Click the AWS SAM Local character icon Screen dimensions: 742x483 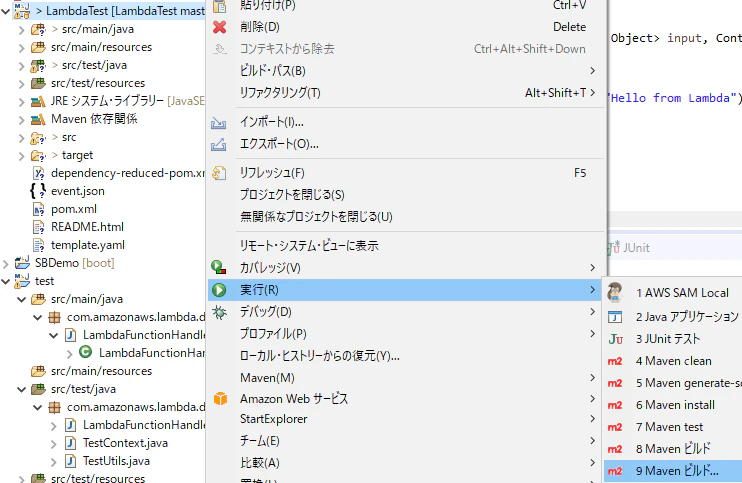(x=615, y=293)
